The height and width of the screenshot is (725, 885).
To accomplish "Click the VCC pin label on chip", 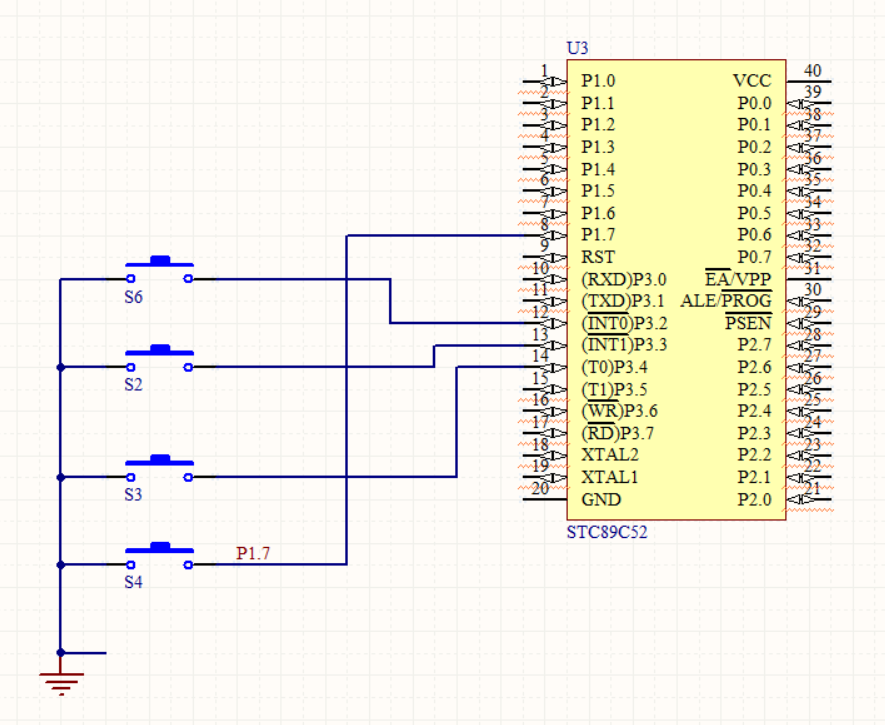I will pos(752,81).
